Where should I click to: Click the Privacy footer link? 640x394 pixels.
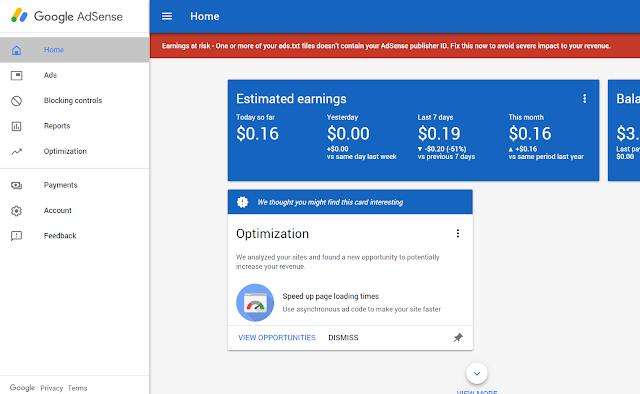click(51, 388)
